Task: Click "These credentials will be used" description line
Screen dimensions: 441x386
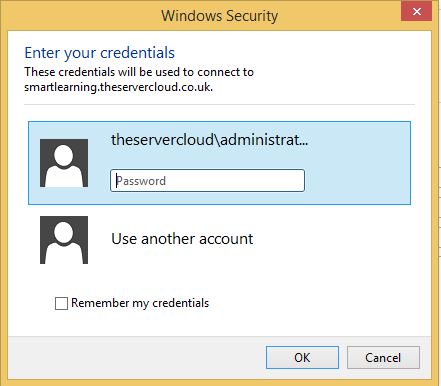Action: click(139, 72)
